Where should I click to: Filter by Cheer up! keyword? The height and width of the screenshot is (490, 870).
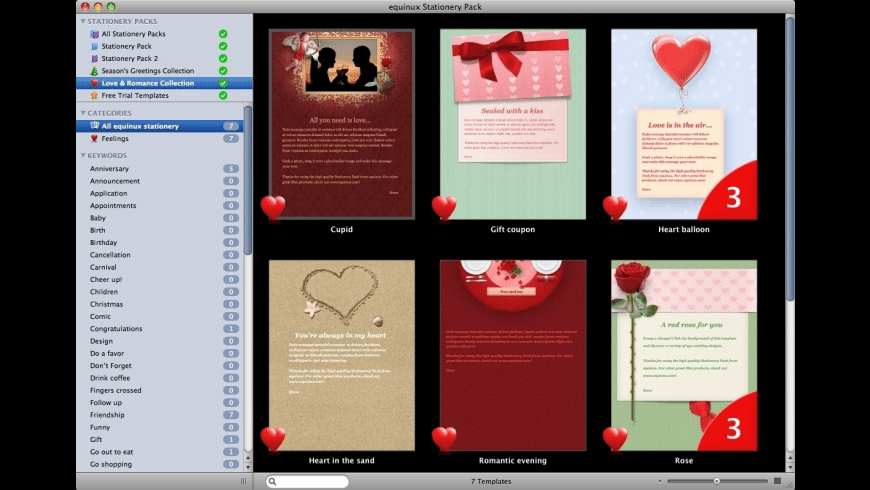click(160, 279)
